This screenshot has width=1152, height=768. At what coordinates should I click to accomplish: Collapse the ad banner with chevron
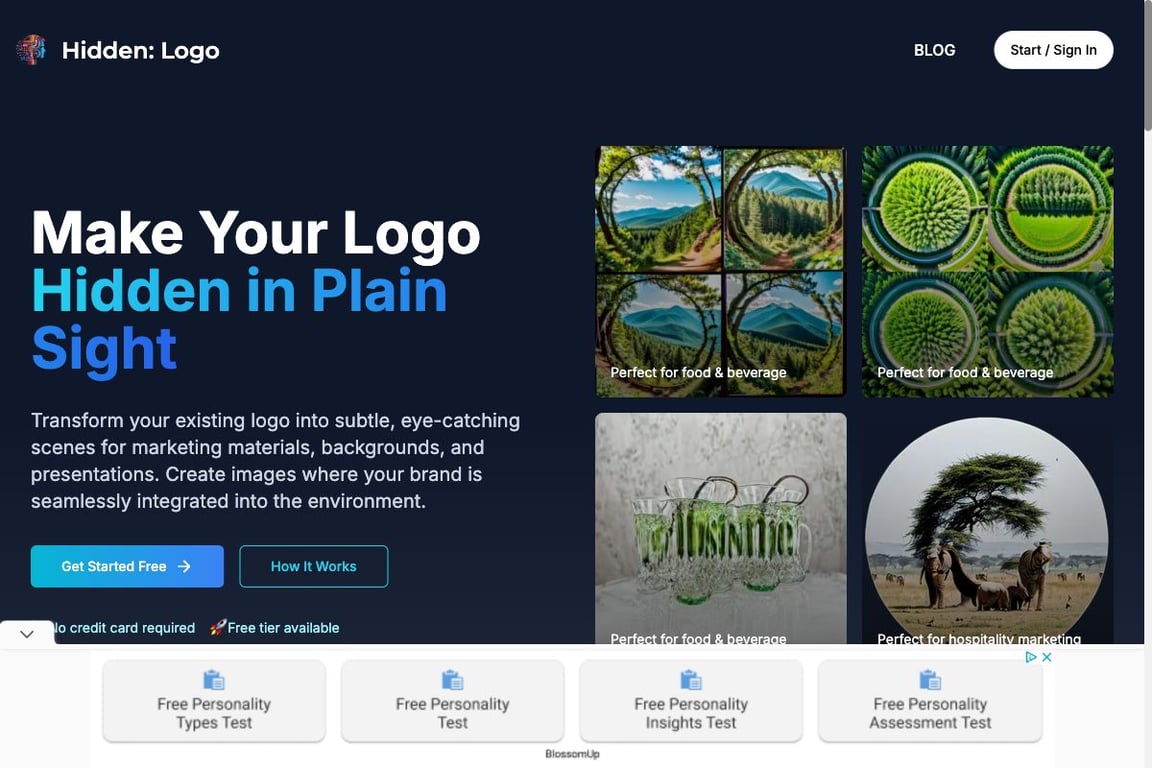click(x=27, y=634)
